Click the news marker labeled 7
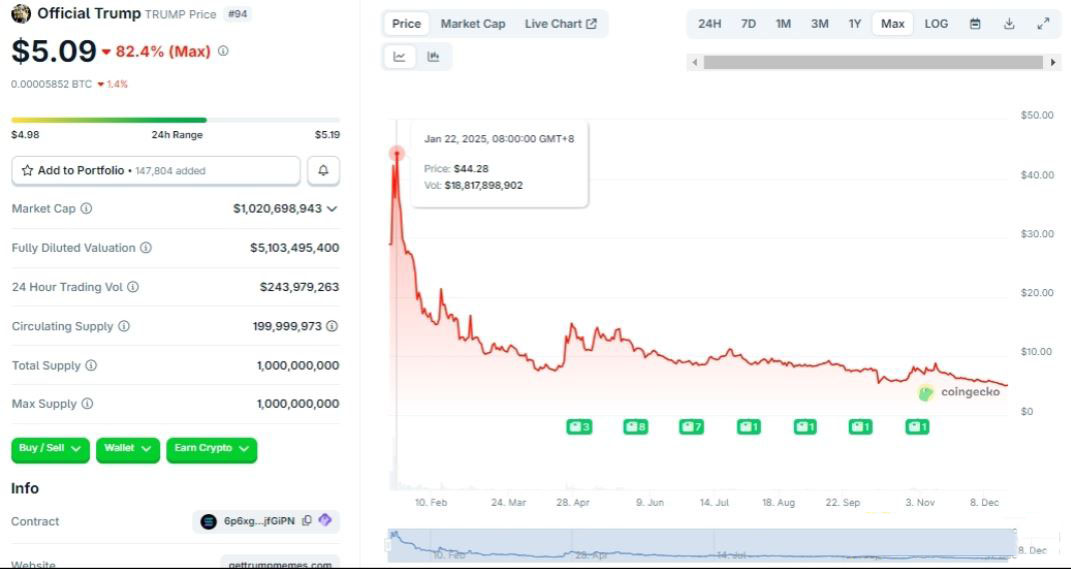The width and height of the screenshot is (1071, 569). pyautogui.click(x=691, y=427)
